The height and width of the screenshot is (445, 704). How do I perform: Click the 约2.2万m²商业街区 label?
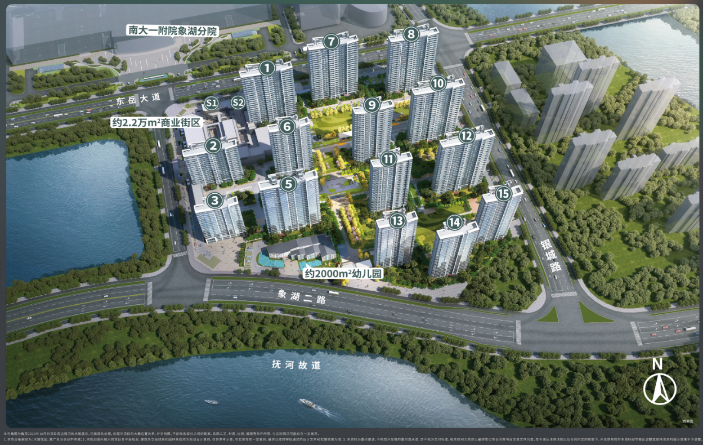(x=157, y=122)
